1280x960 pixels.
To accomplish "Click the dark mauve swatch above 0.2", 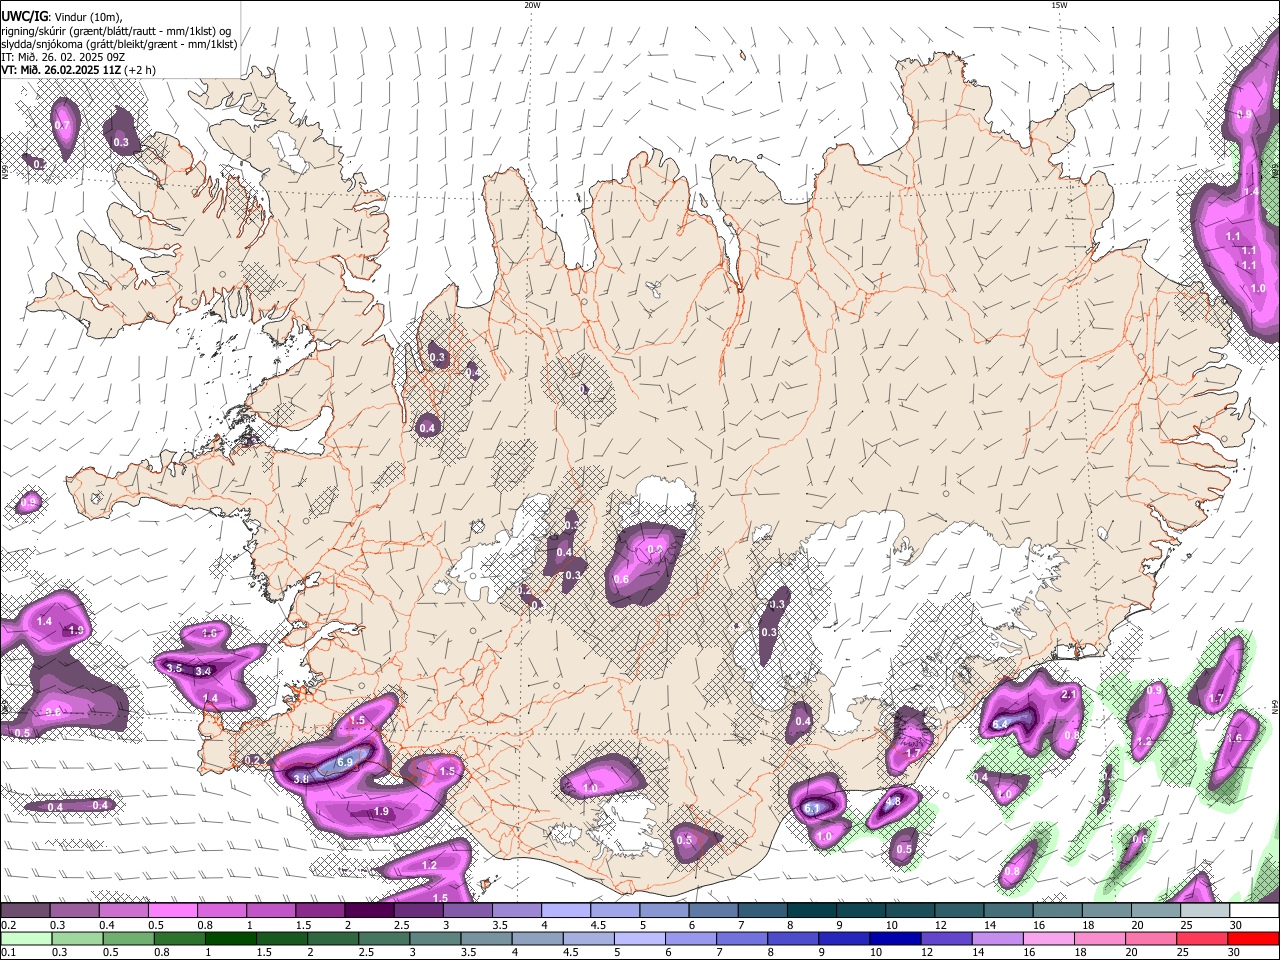I will [x=25, y=911].
